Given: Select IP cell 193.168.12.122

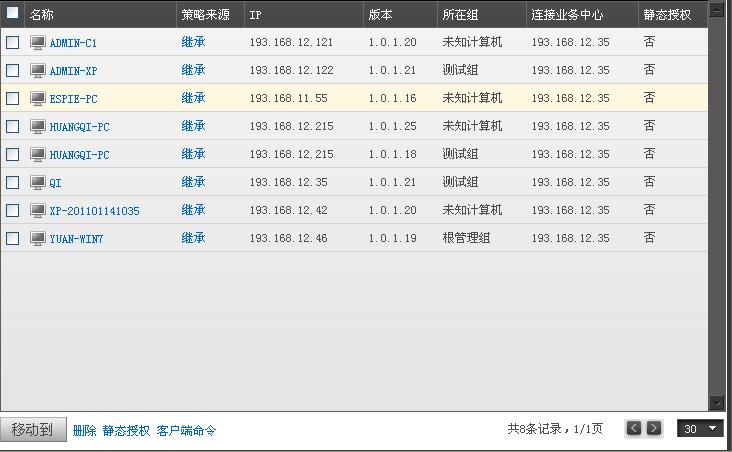Looking at the screenshot, I should coord(291,71).
